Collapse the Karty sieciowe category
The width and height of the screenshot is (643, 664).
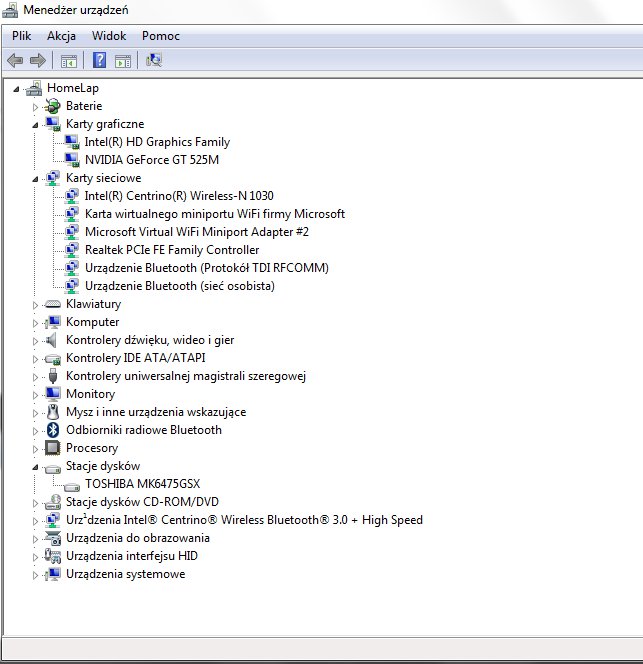coord(35,179)
